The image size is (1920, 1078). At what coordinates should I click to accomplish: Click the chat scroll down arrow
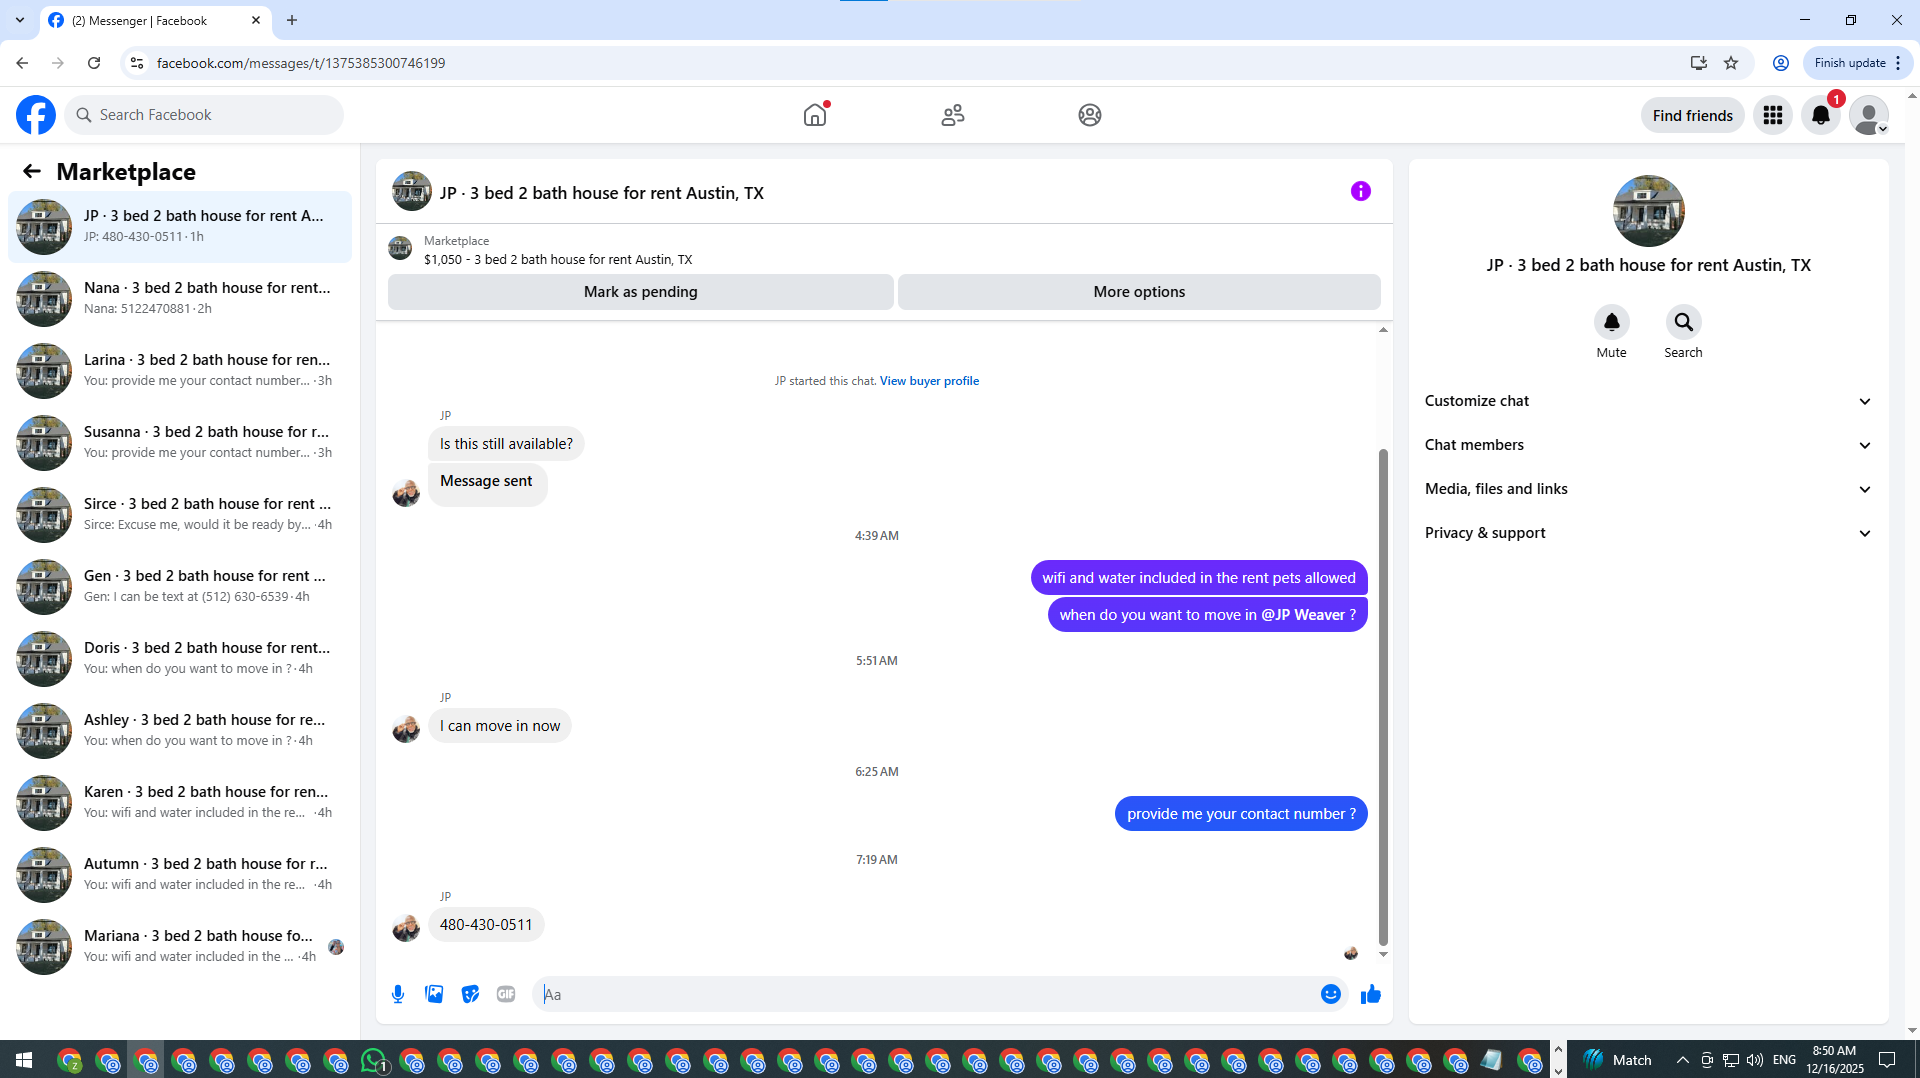[x=1383, y=955]
